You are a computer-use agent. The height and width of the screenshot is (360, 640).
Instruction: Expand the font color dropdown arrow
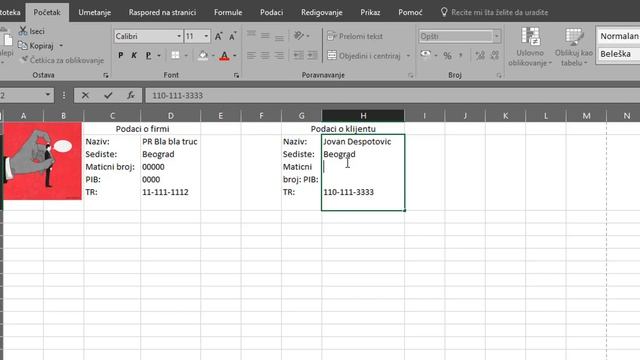click(235, 56)
